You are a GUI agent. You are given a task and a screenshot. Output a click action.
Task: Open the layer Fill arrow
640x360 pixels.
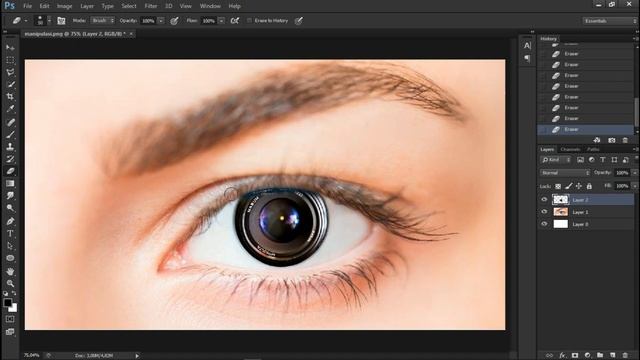pos(635,186)
